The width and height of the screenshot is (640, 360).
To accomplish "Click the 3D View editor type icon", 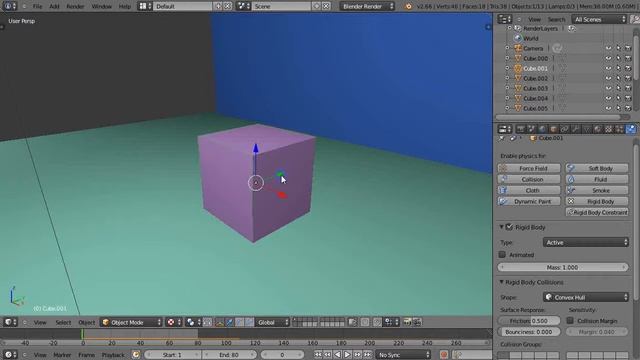I will 10,322.
